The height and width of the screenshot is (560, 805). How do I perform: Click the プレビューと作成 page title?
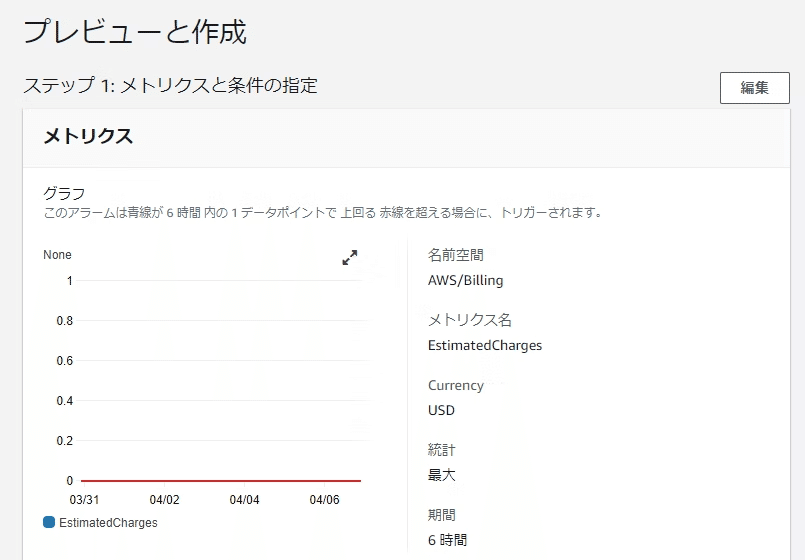tap(136, 32)
